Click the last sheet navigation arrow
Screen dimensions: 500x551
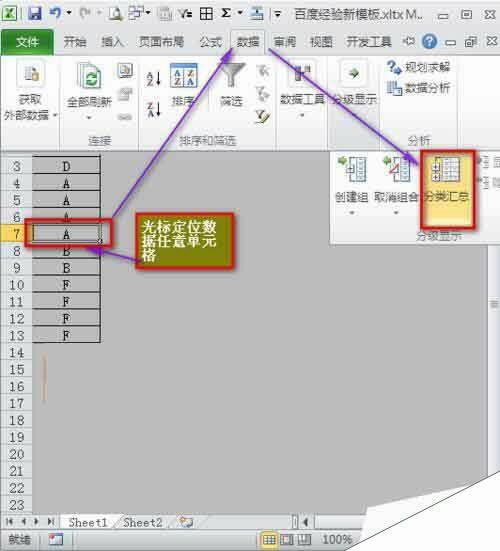click(50, 522)
